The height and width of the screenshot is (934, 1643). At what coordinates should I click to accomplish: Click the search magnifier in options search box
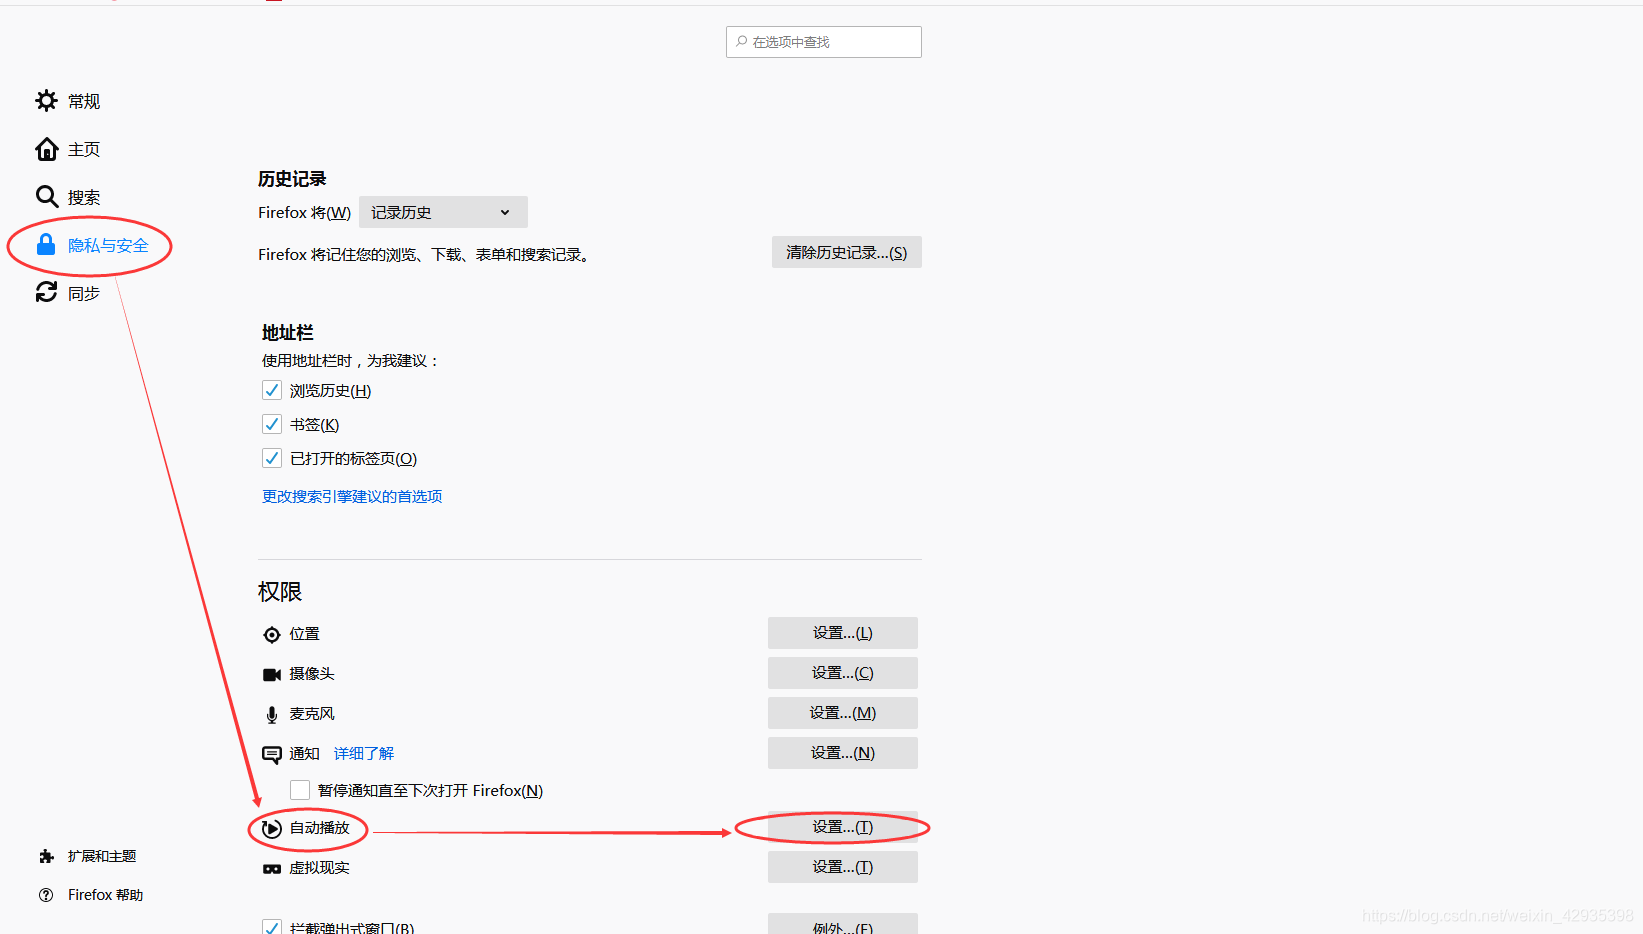[741, 41]
